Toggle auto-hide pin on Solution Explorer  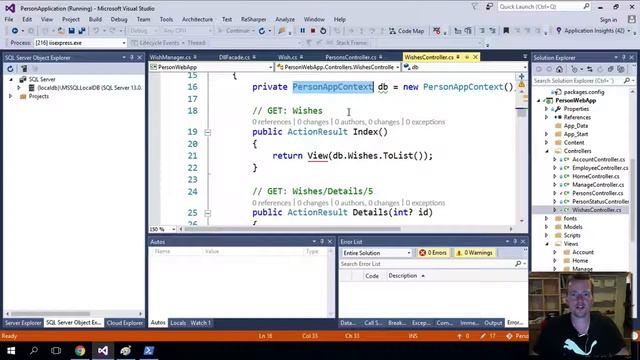coord(624,58)
